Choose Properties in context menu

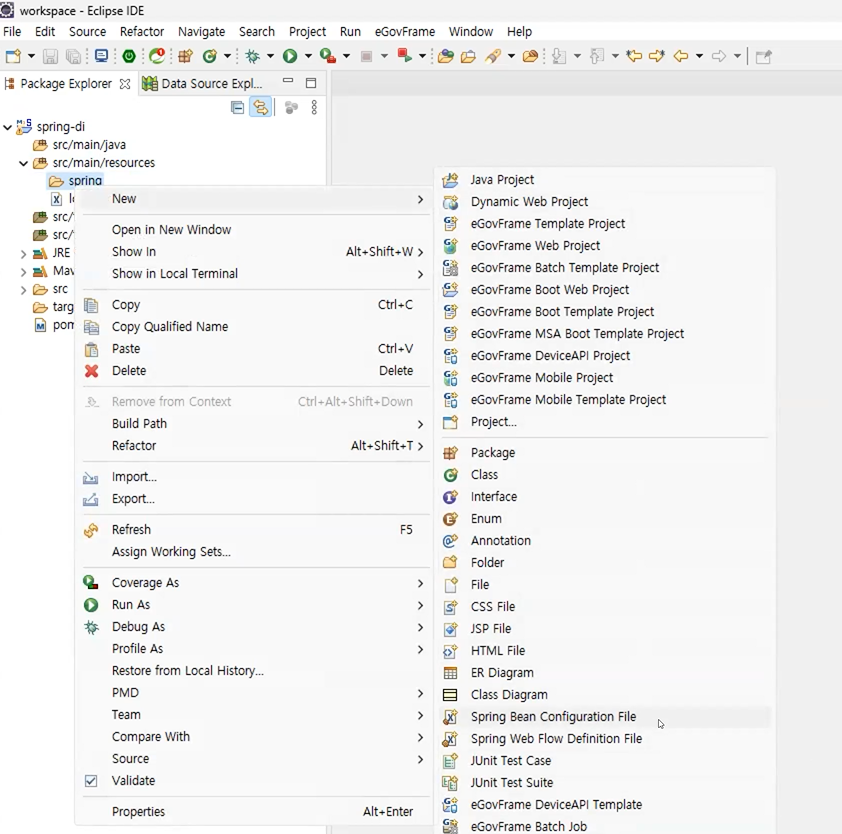click(x=254, y=812)
